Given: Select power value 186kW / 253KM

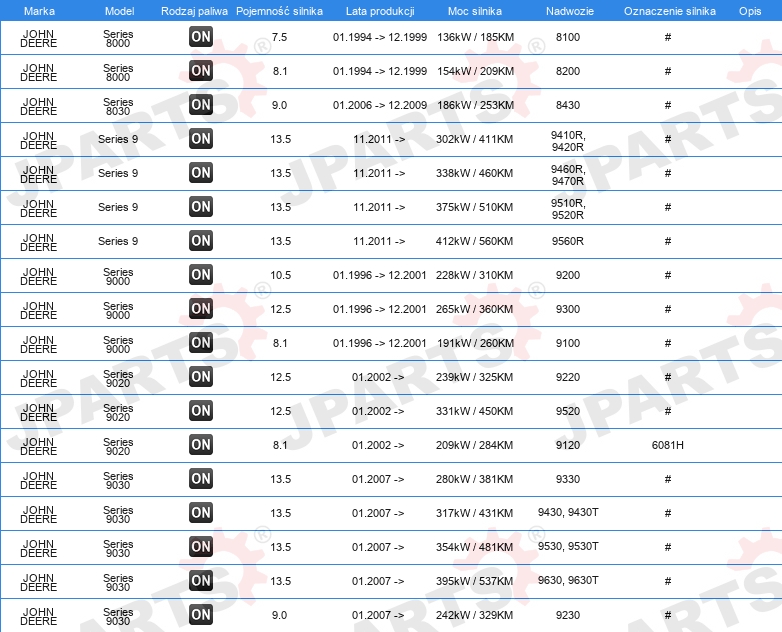Looking at the screenshot, I should pyautogui.click(x=475, y=105).
